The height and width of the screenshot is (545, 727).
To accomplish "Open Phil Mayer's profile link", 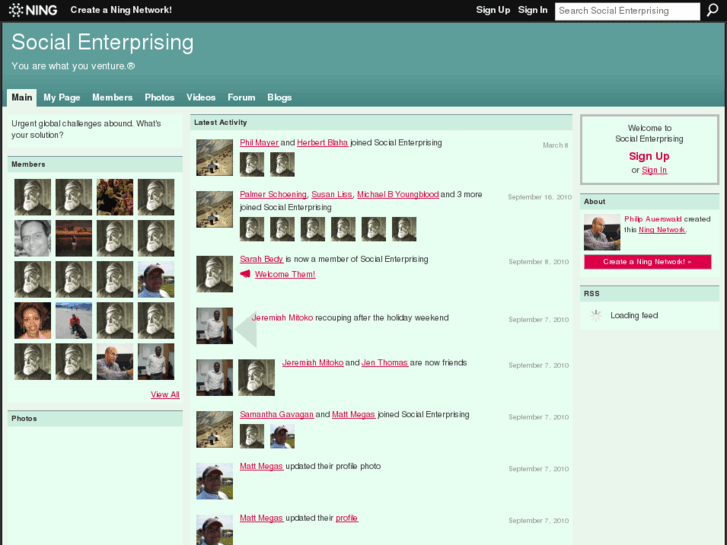I will click(x=259, y=142).
